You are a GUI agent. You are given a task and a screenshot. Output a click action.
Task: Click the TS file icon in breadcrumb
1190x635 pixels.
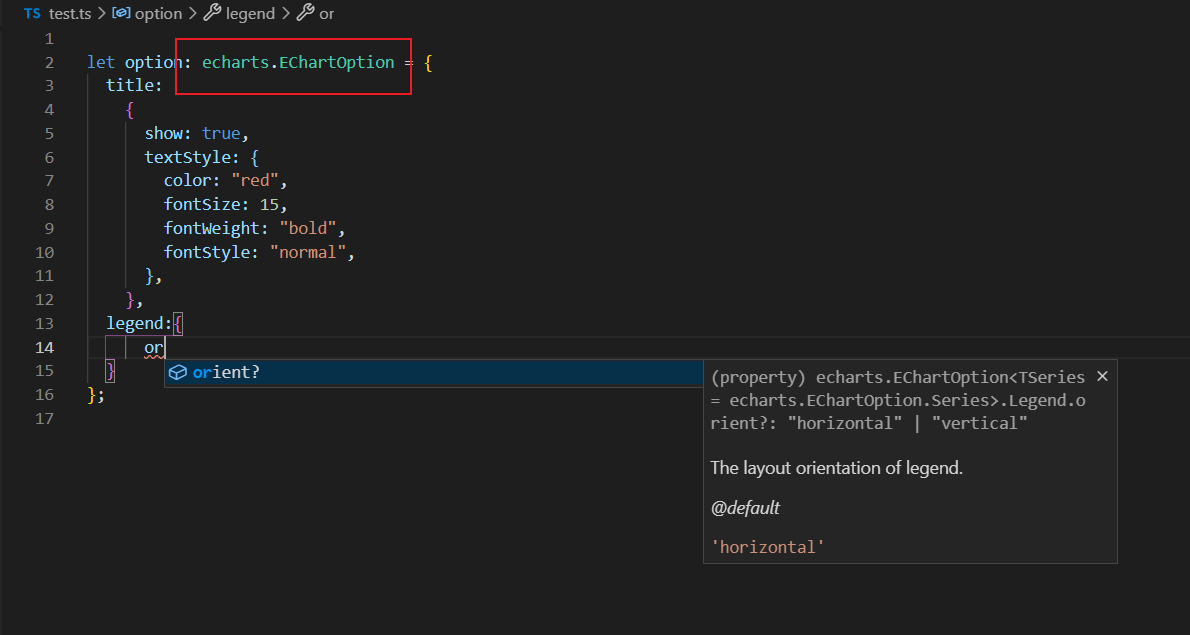(x=32, y=14)
